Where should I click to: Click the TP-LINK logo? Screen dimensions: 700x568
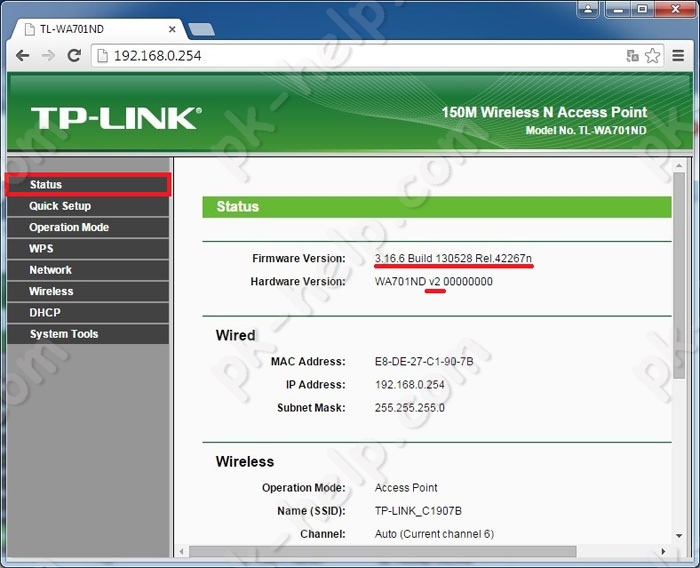click(x=117, y=118)
